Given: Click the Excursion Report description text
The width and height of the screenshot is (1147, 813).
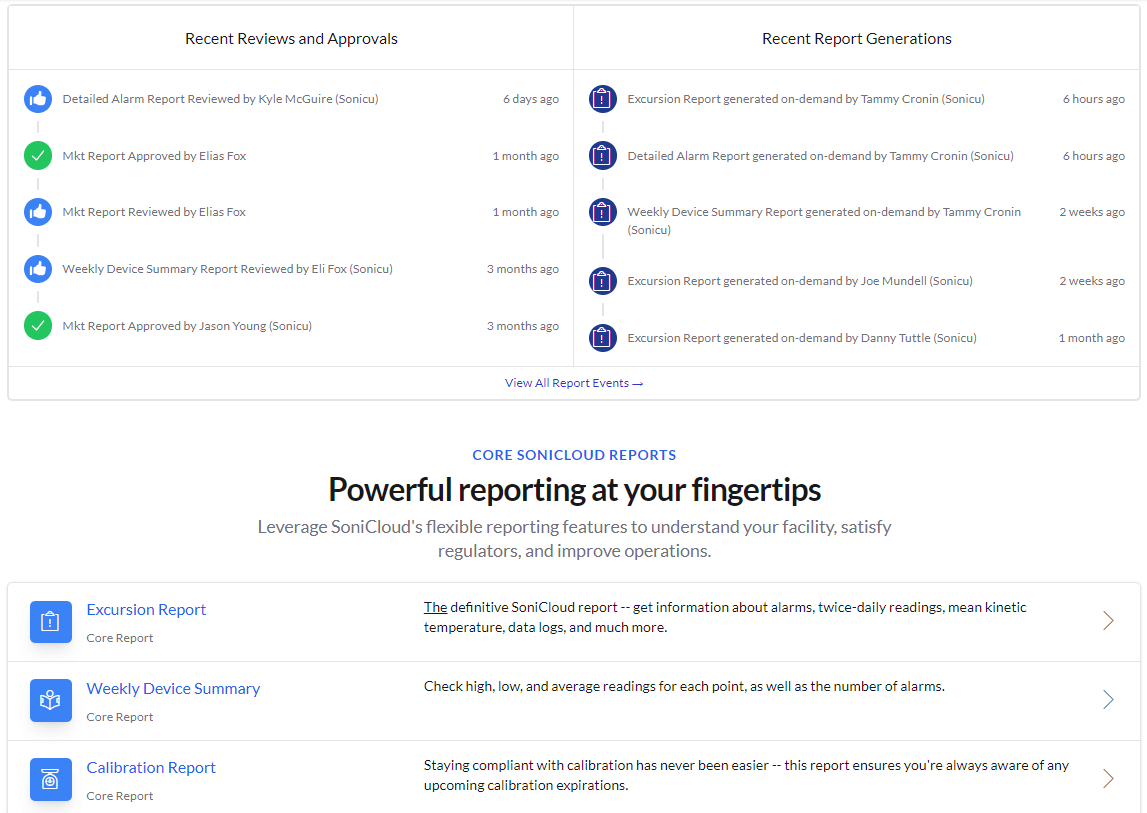Looking at the screenshot, I should click(725, 617).
